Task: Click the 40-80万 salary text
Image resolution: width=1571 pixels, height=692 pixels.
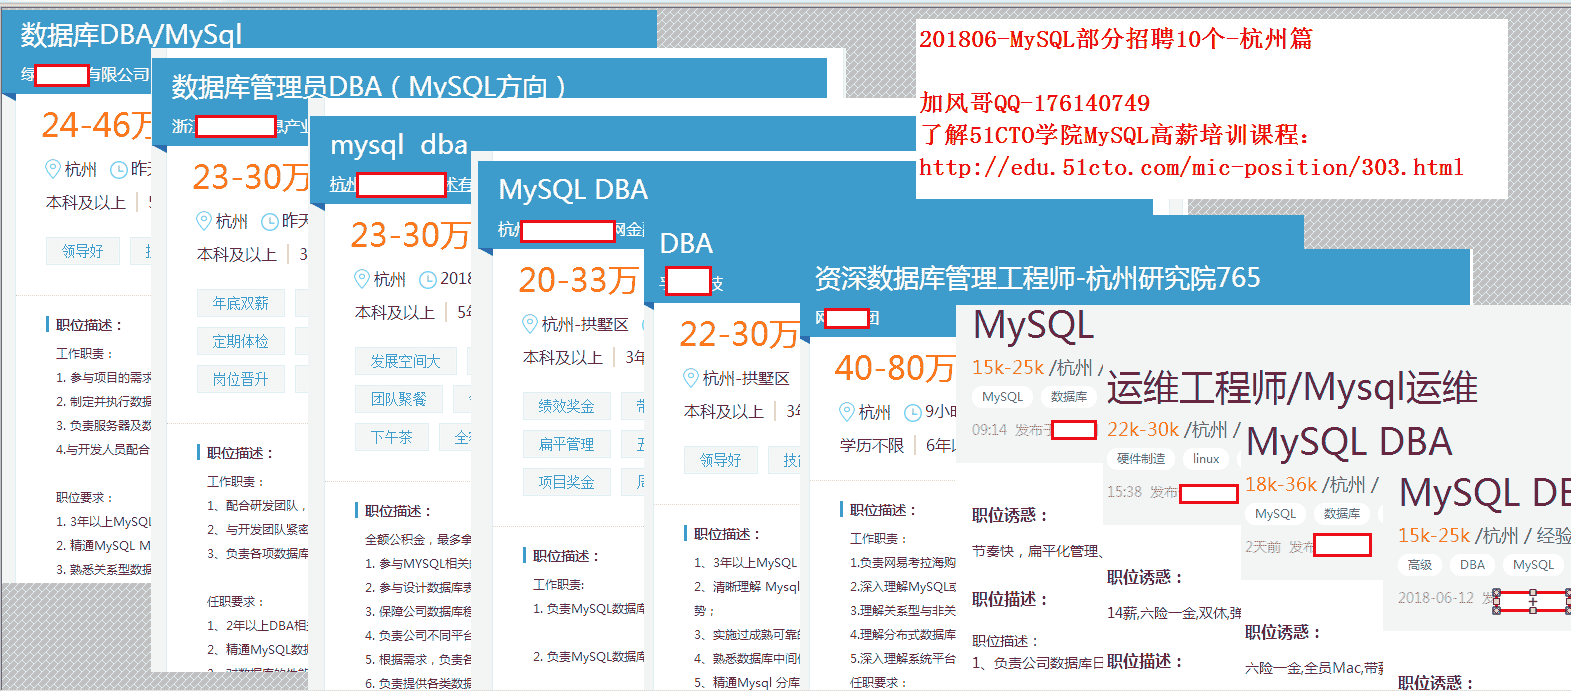Action: point(895,368)
